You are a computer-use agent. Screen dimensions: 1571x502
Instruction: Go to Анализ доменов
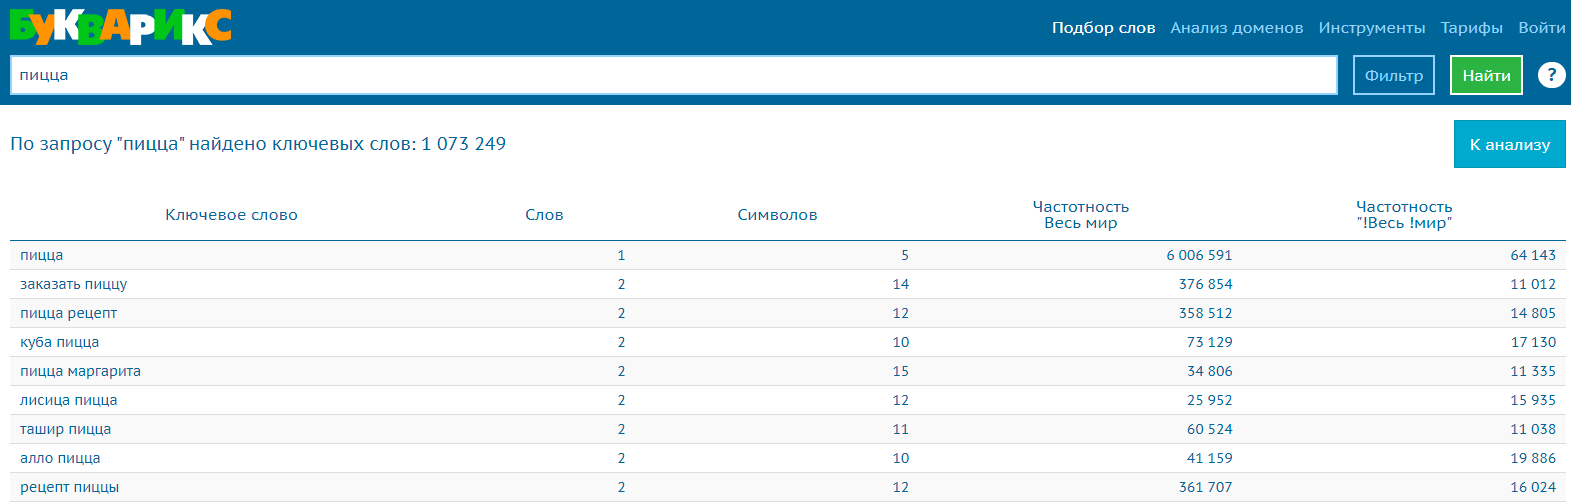pos(1236,28)
